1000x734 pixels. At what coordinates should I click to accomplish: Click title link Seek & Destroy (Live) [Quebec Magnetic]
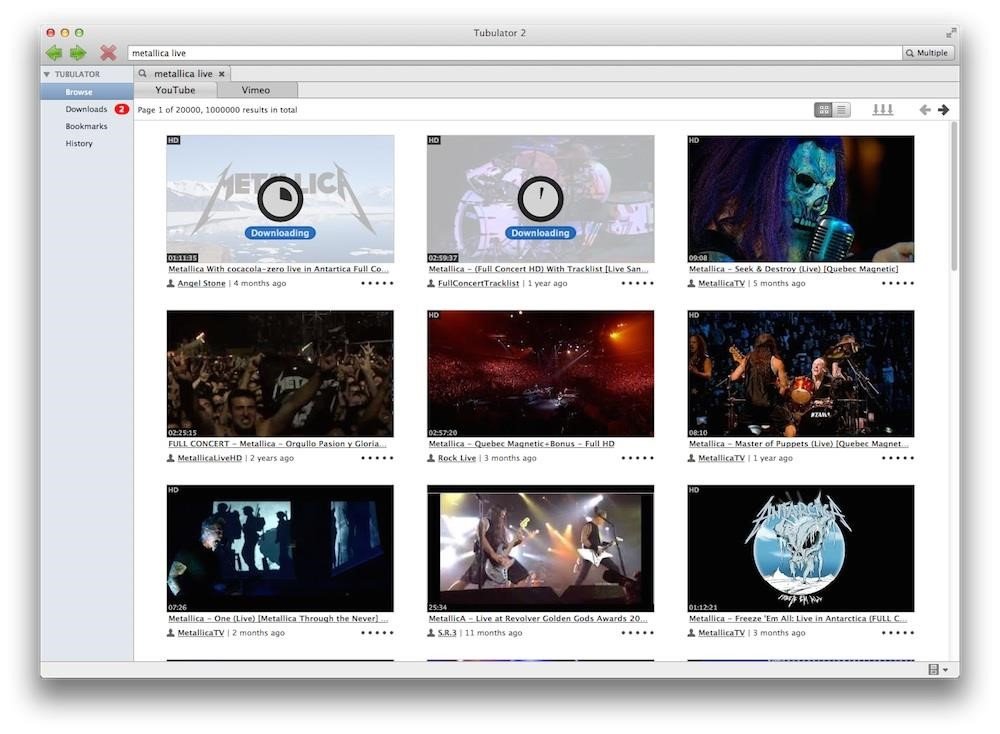[793, 269]
